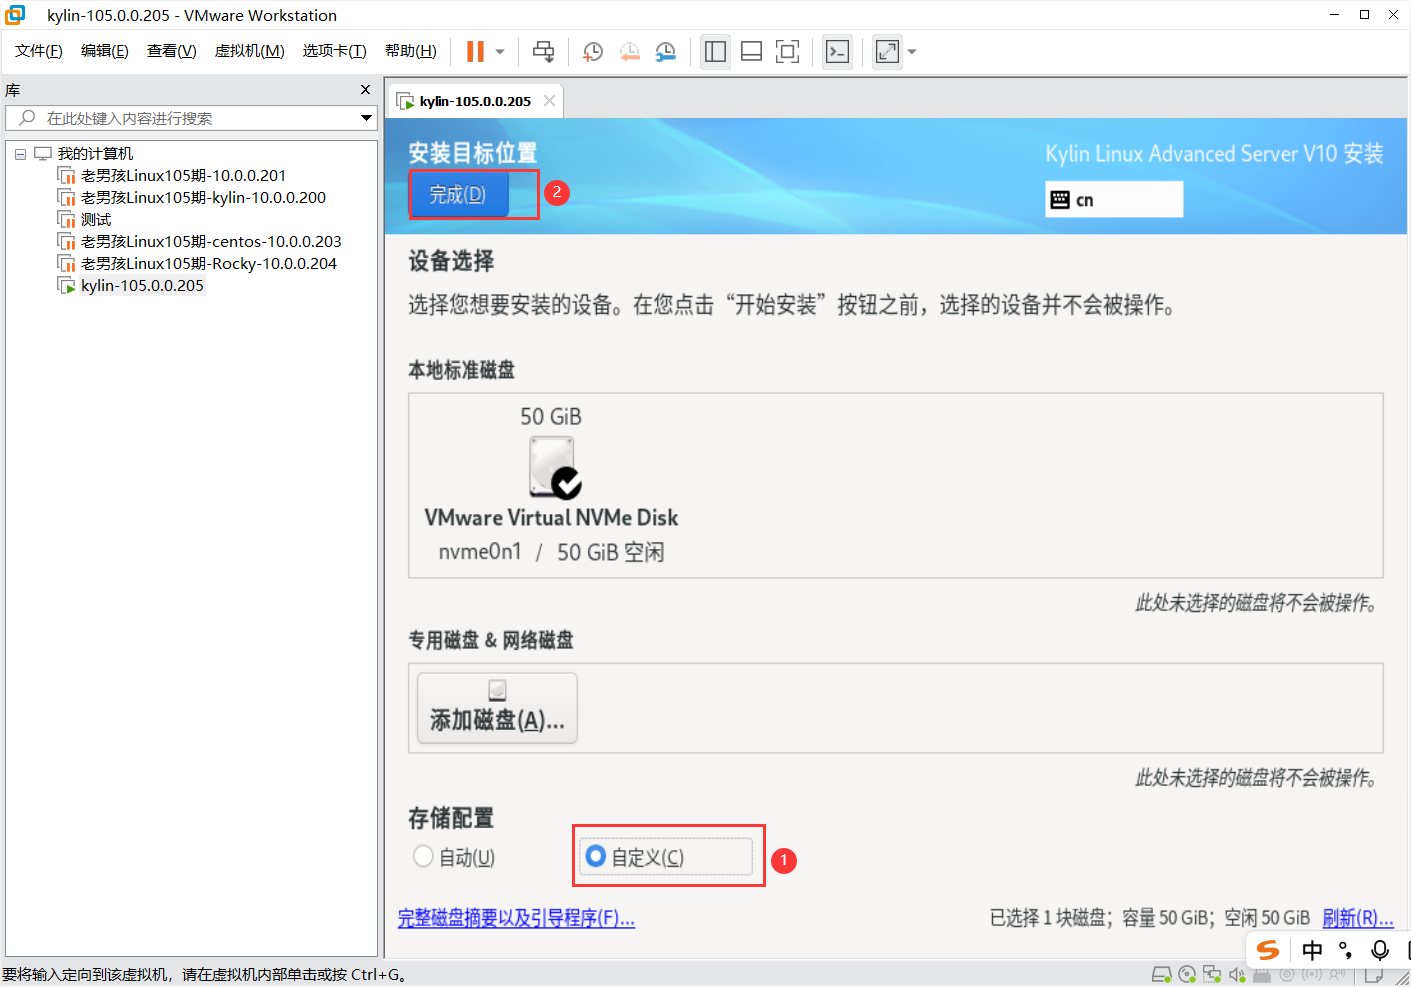
Task: Take a snapshot of this virtual machine
Action: point(593,52)
